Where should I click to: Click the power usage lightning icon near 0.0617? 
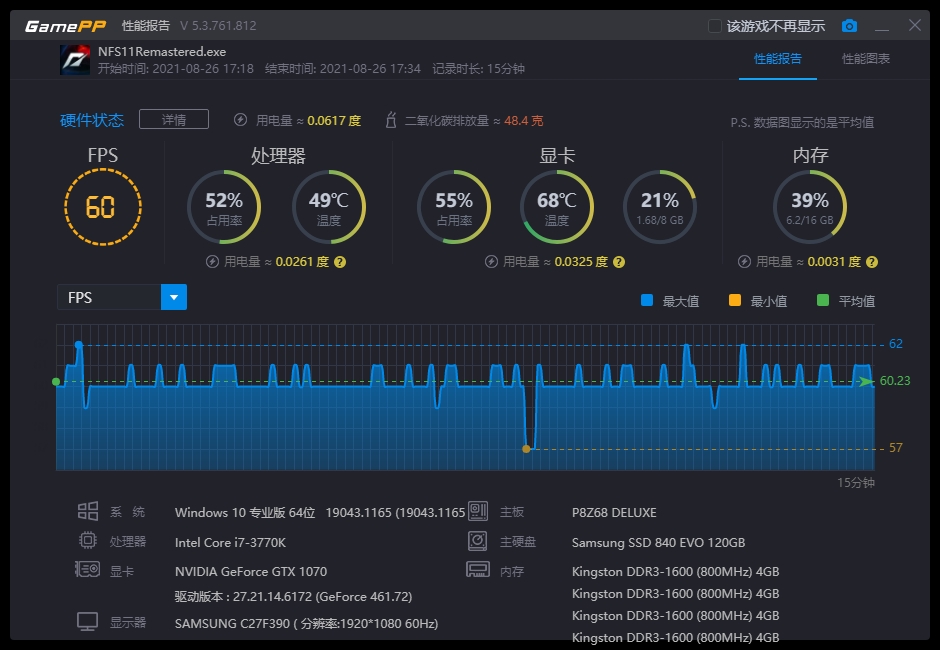(240, 120)
